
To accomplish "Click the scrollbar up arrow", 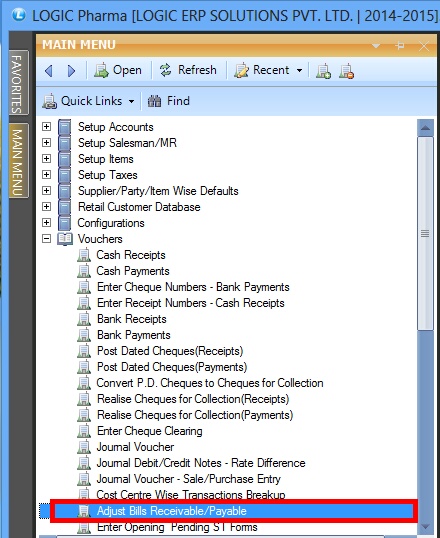I will (x=425, y=128).
